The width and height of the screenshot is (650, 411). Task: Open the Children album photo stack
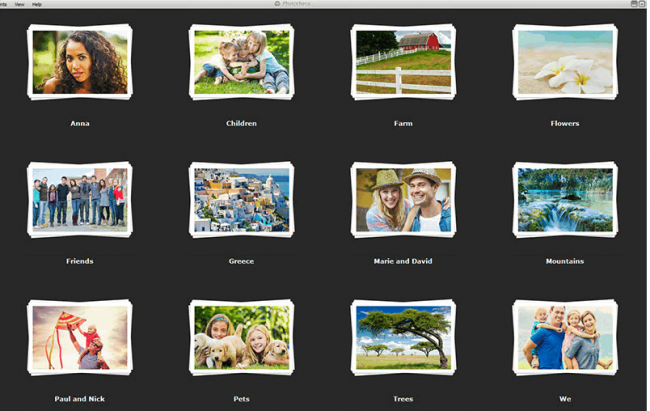[x=241, y=62]
